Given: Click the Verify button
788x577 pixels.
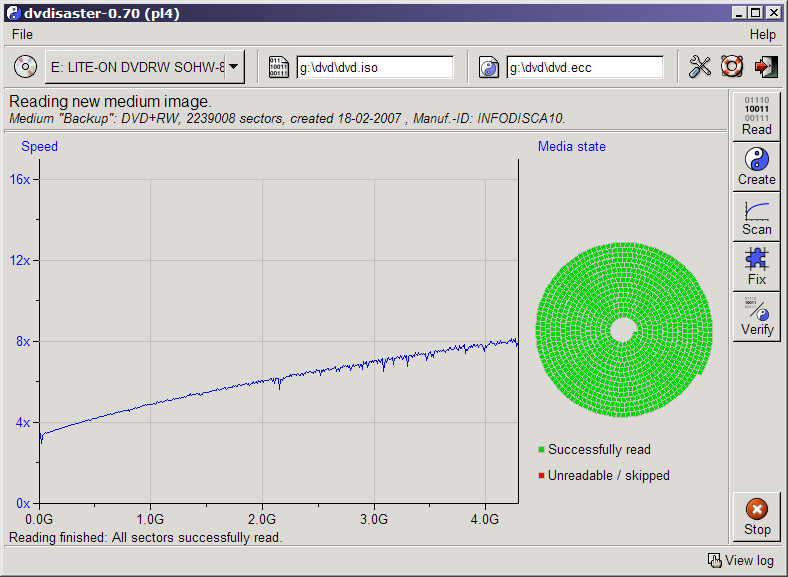Looking at the screenshot, I should pyautogui.click(x=756, y=317).
